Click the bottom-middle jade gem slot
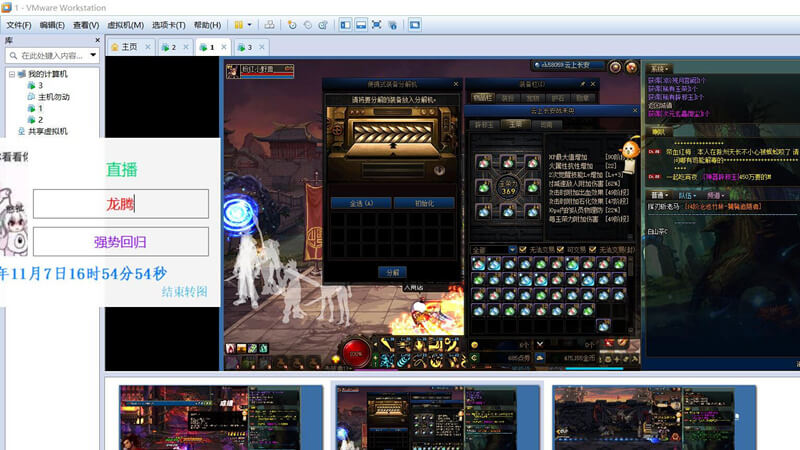 pos(508,211)
